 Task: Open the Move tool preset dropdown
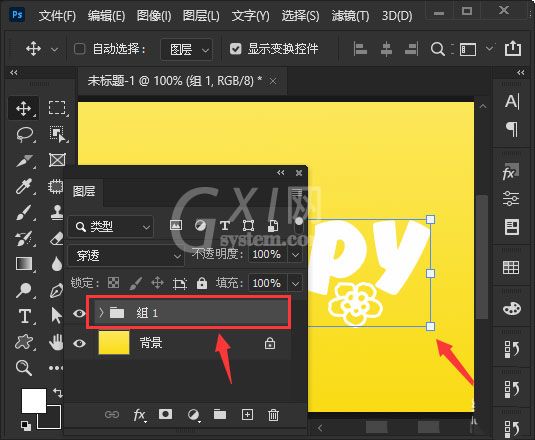tap(54, 49)
